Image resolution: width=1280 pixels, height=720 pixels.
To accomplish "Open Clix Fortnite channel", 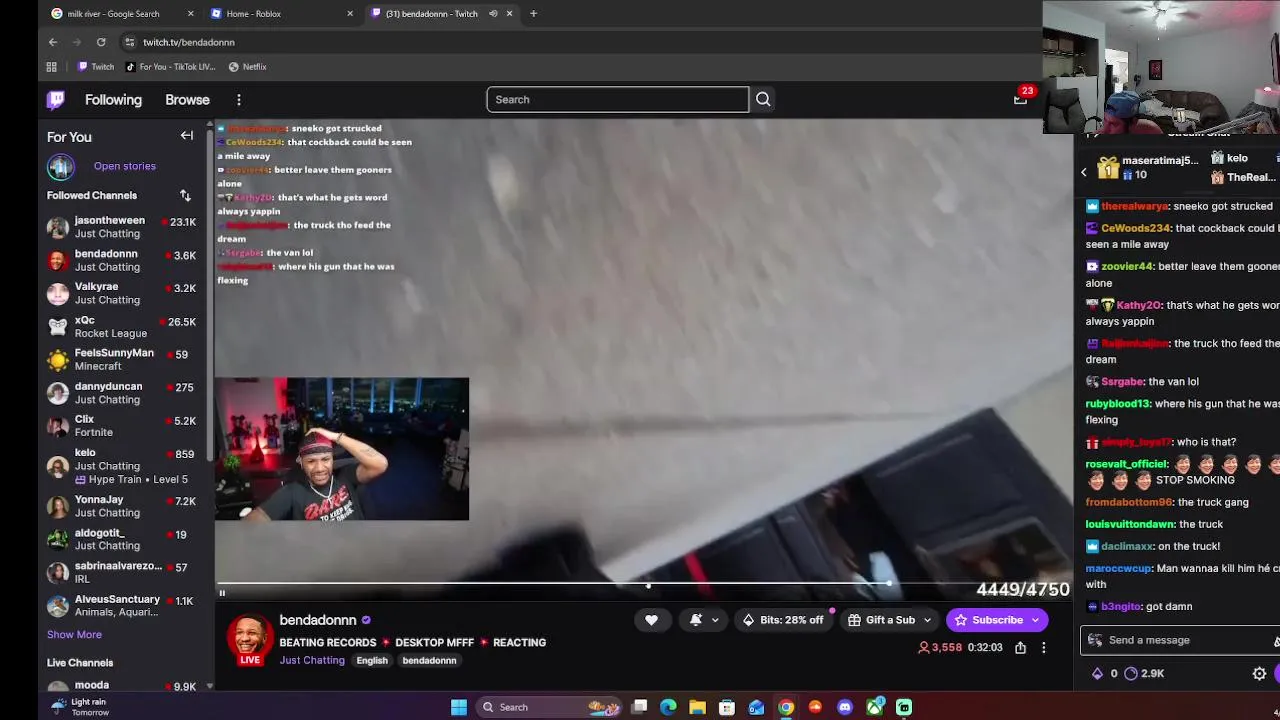I will (122, 426).
